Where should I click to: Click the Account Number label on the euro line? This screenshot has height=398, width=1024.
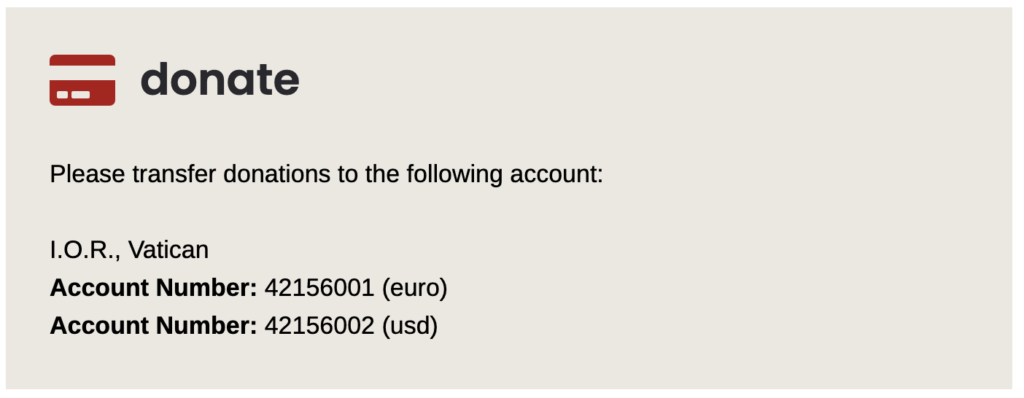(153, 288)
